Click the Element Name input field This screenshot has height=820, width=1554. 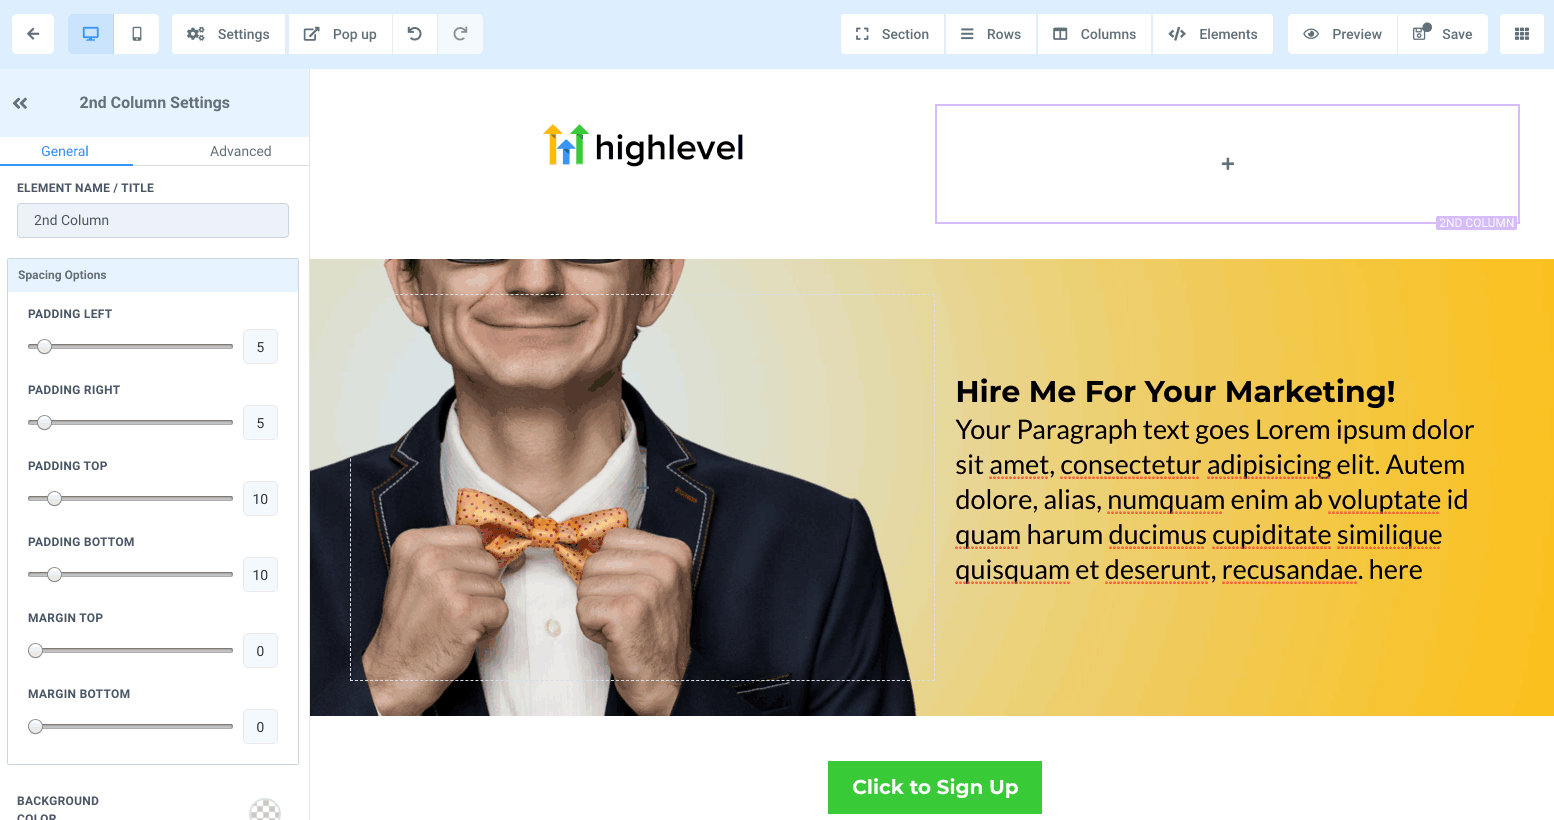coord(153,220)
